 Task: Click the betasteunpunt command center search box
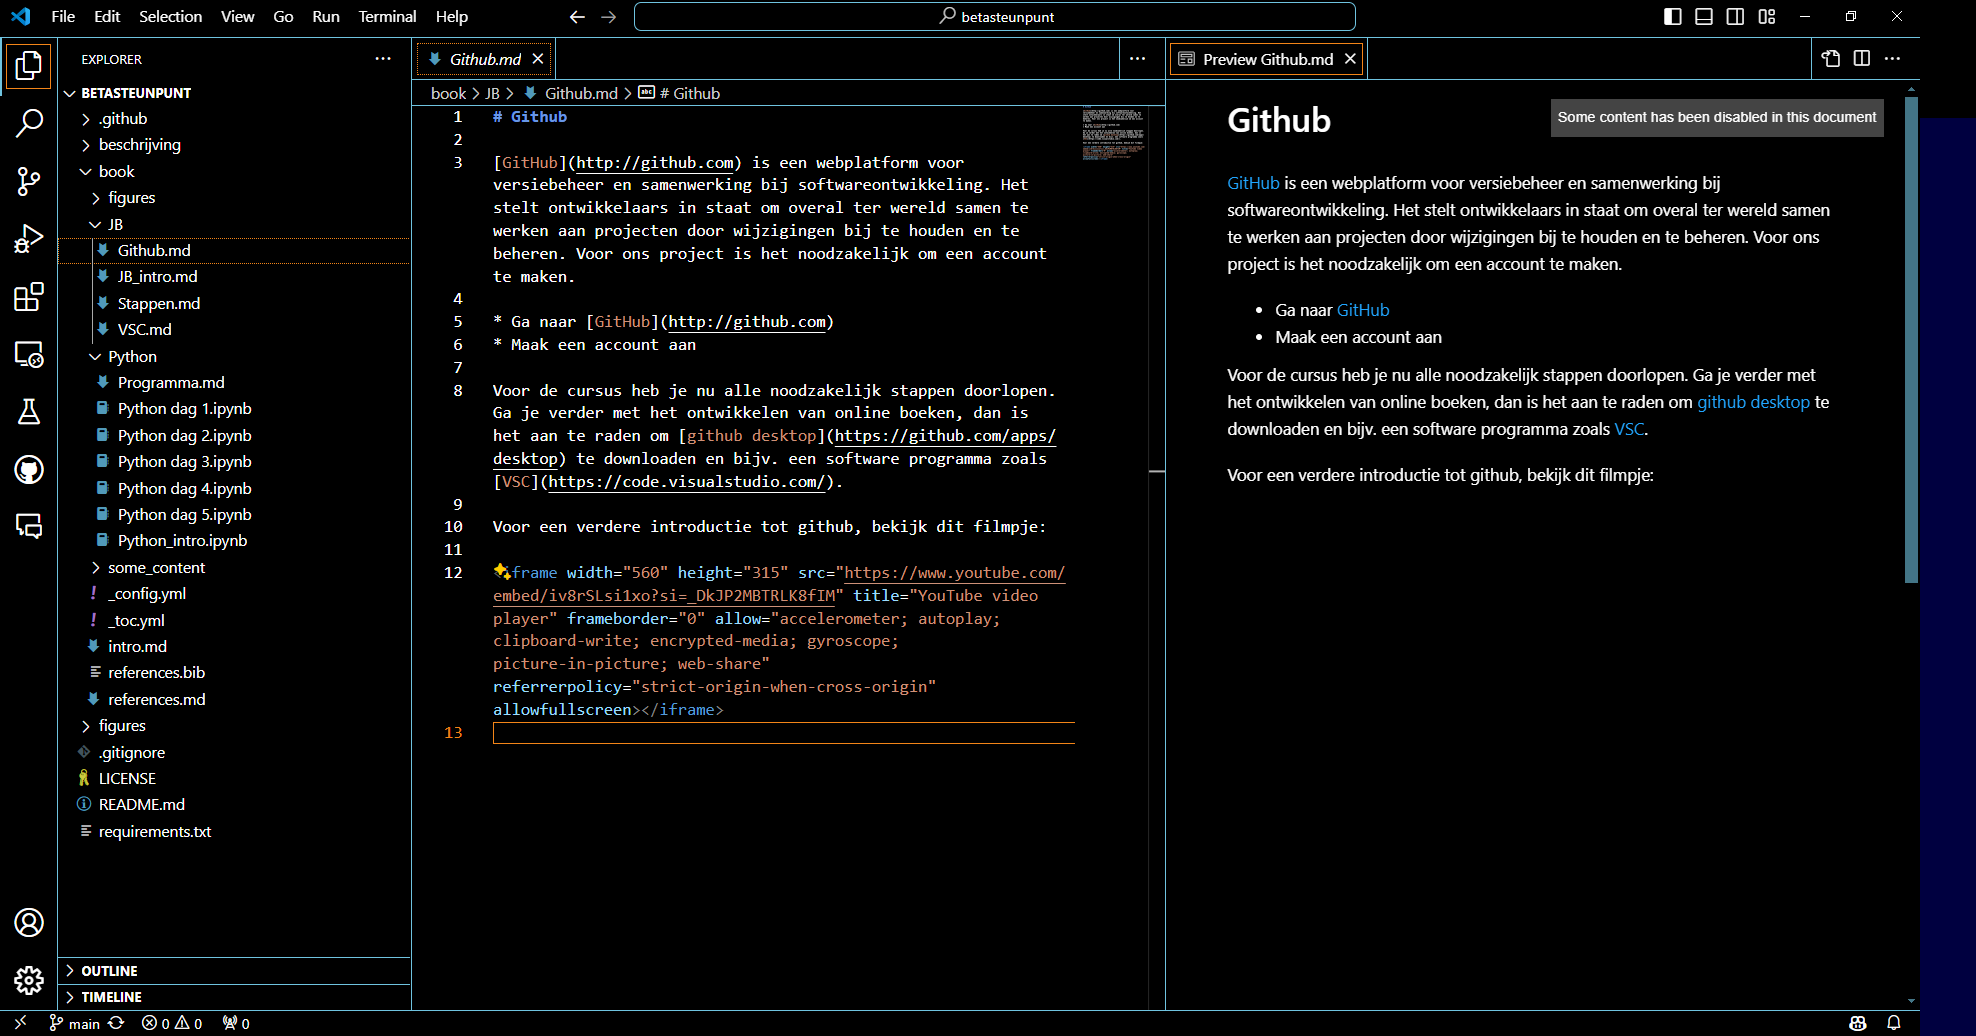(995, 16)
